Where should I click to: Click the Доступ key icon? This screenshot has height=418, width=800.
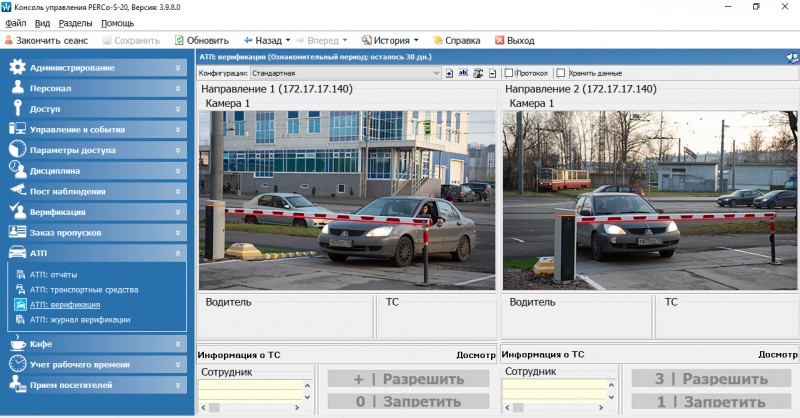(17, 109)
